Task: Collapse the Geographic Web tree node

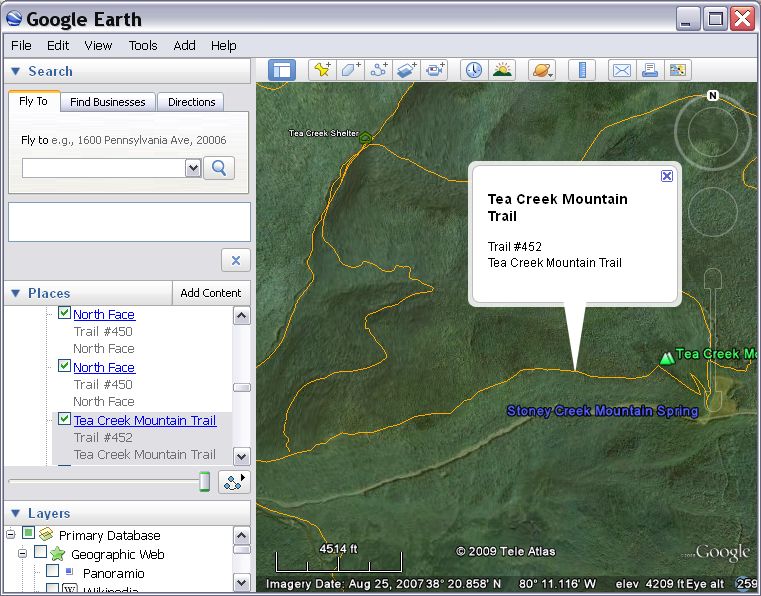Action: click(22, 553)
